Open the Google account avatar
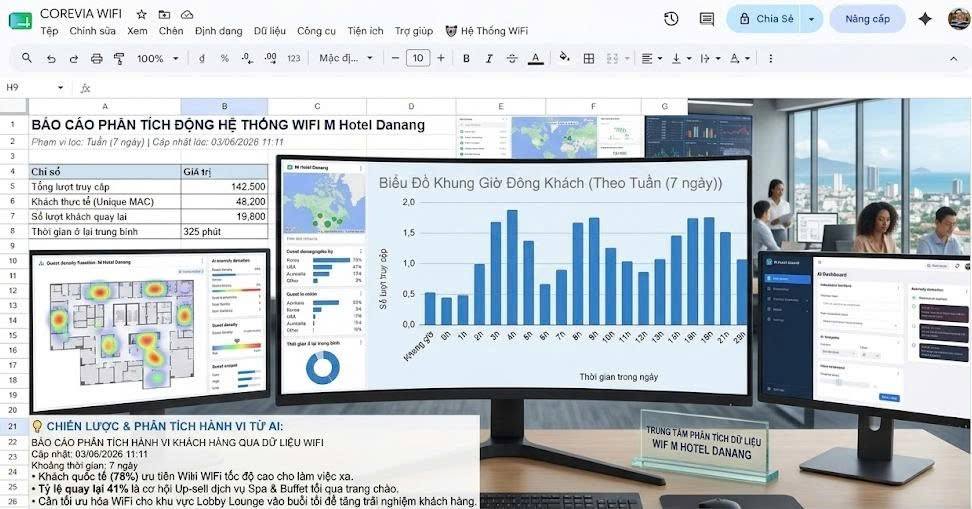 point(960,19)
